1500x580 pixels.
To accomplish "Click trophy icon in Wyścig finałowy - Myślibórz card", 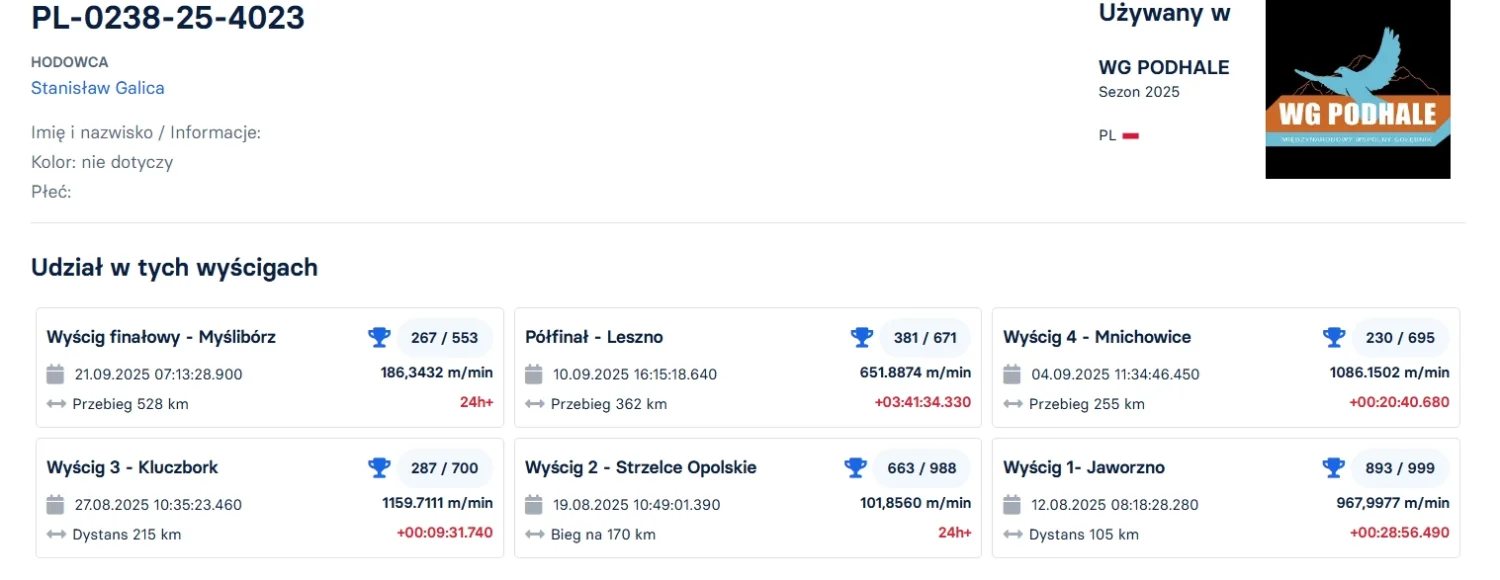I will tap(379, 338).
